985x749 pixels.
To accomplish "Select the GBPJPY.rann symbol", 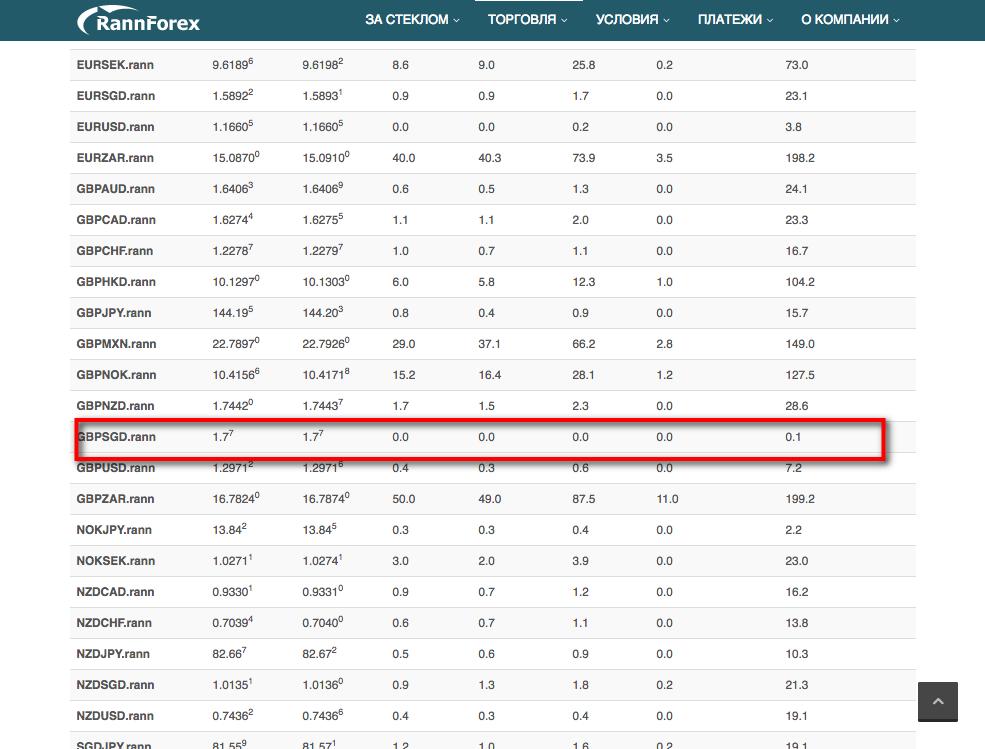I will [x=114, y=313].
